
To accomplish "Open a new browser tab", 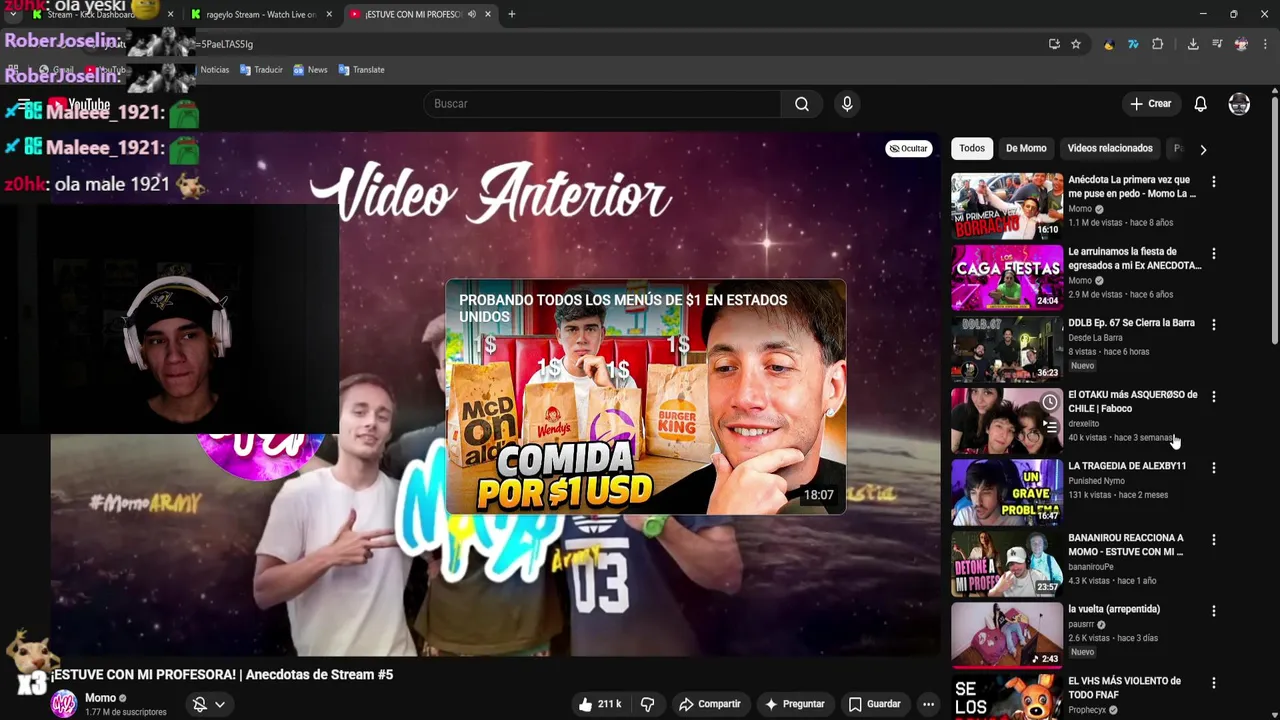I will (x=511, y=14).
